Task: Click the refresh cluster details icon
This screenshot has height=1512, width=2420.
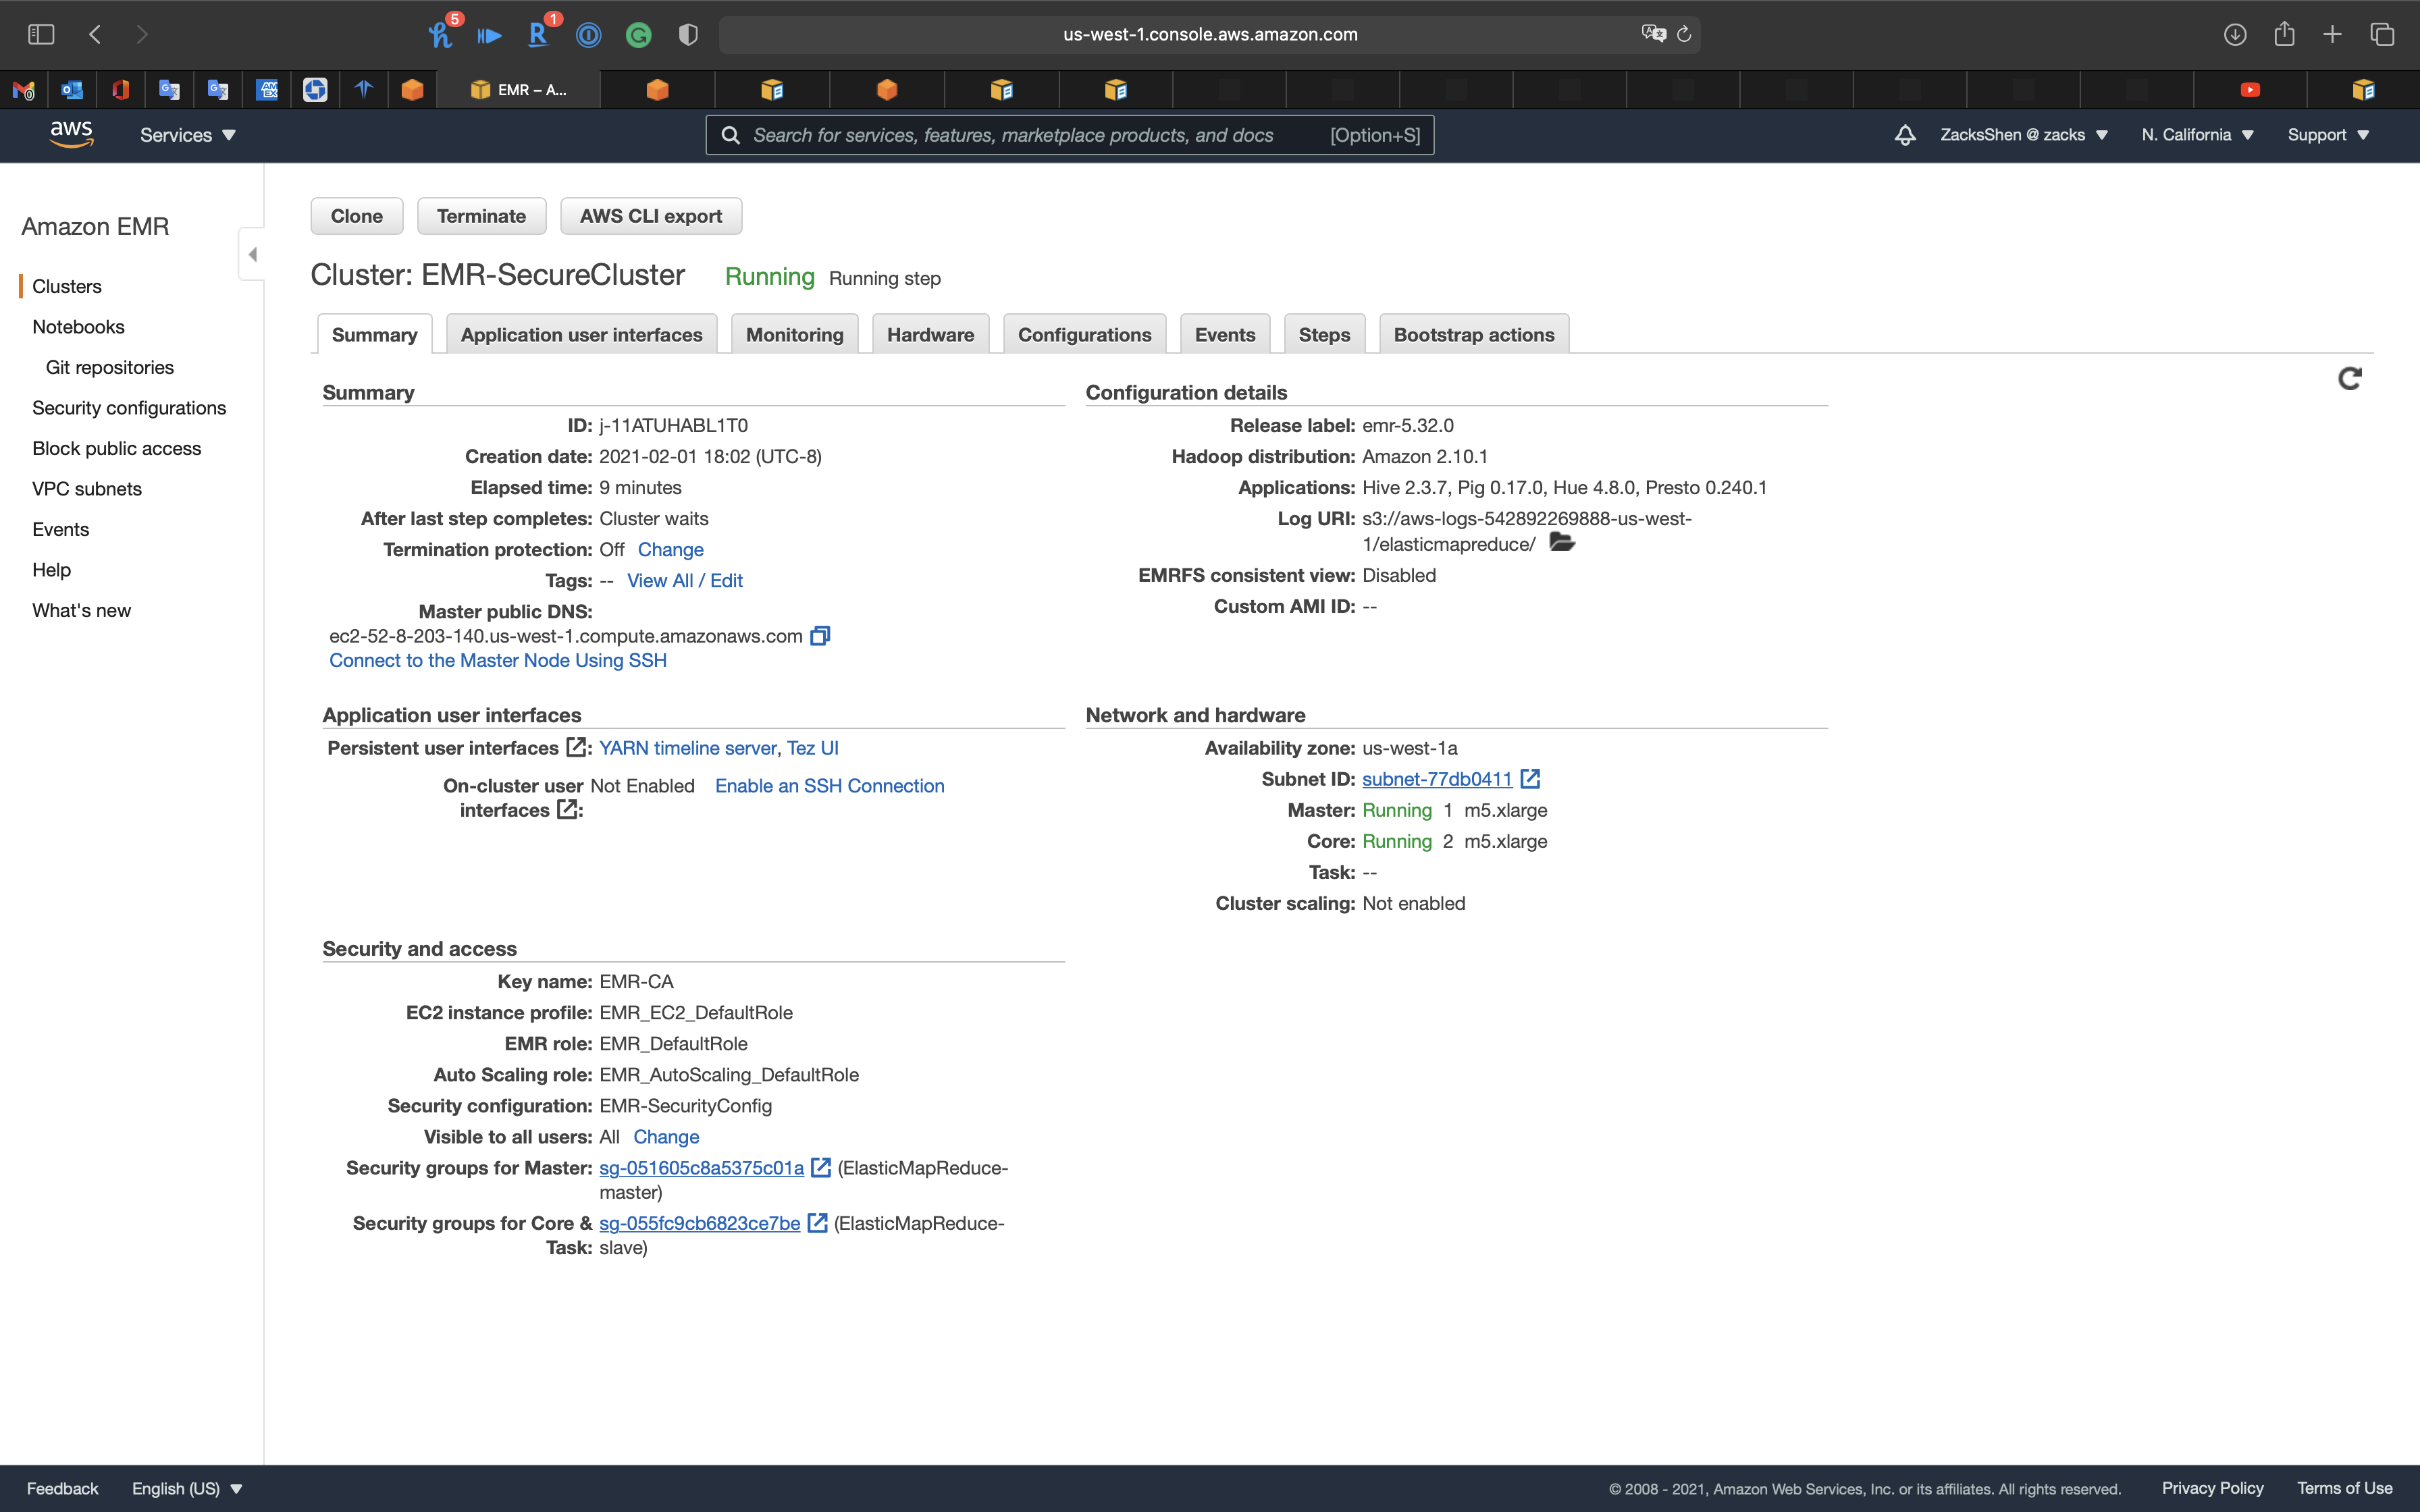Action: coord(2349,378)
